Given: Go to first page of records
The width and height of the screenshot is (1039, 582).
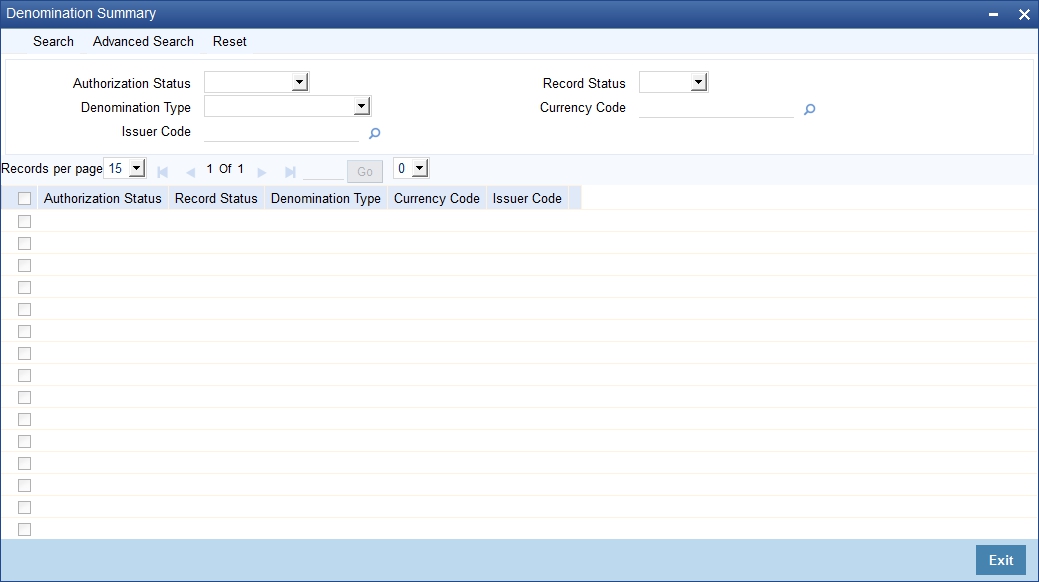Looking at the screenshot, I should coord(162,172).
